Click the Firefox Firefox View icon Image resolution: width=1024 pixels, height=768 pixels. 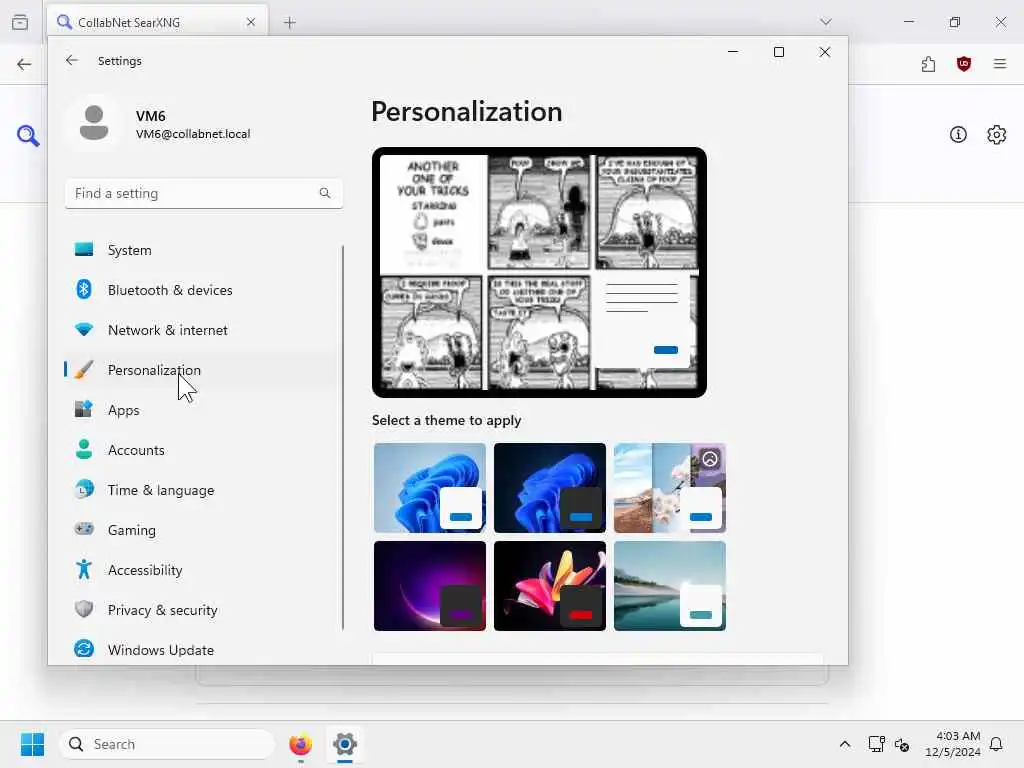[x=20, y=22]
